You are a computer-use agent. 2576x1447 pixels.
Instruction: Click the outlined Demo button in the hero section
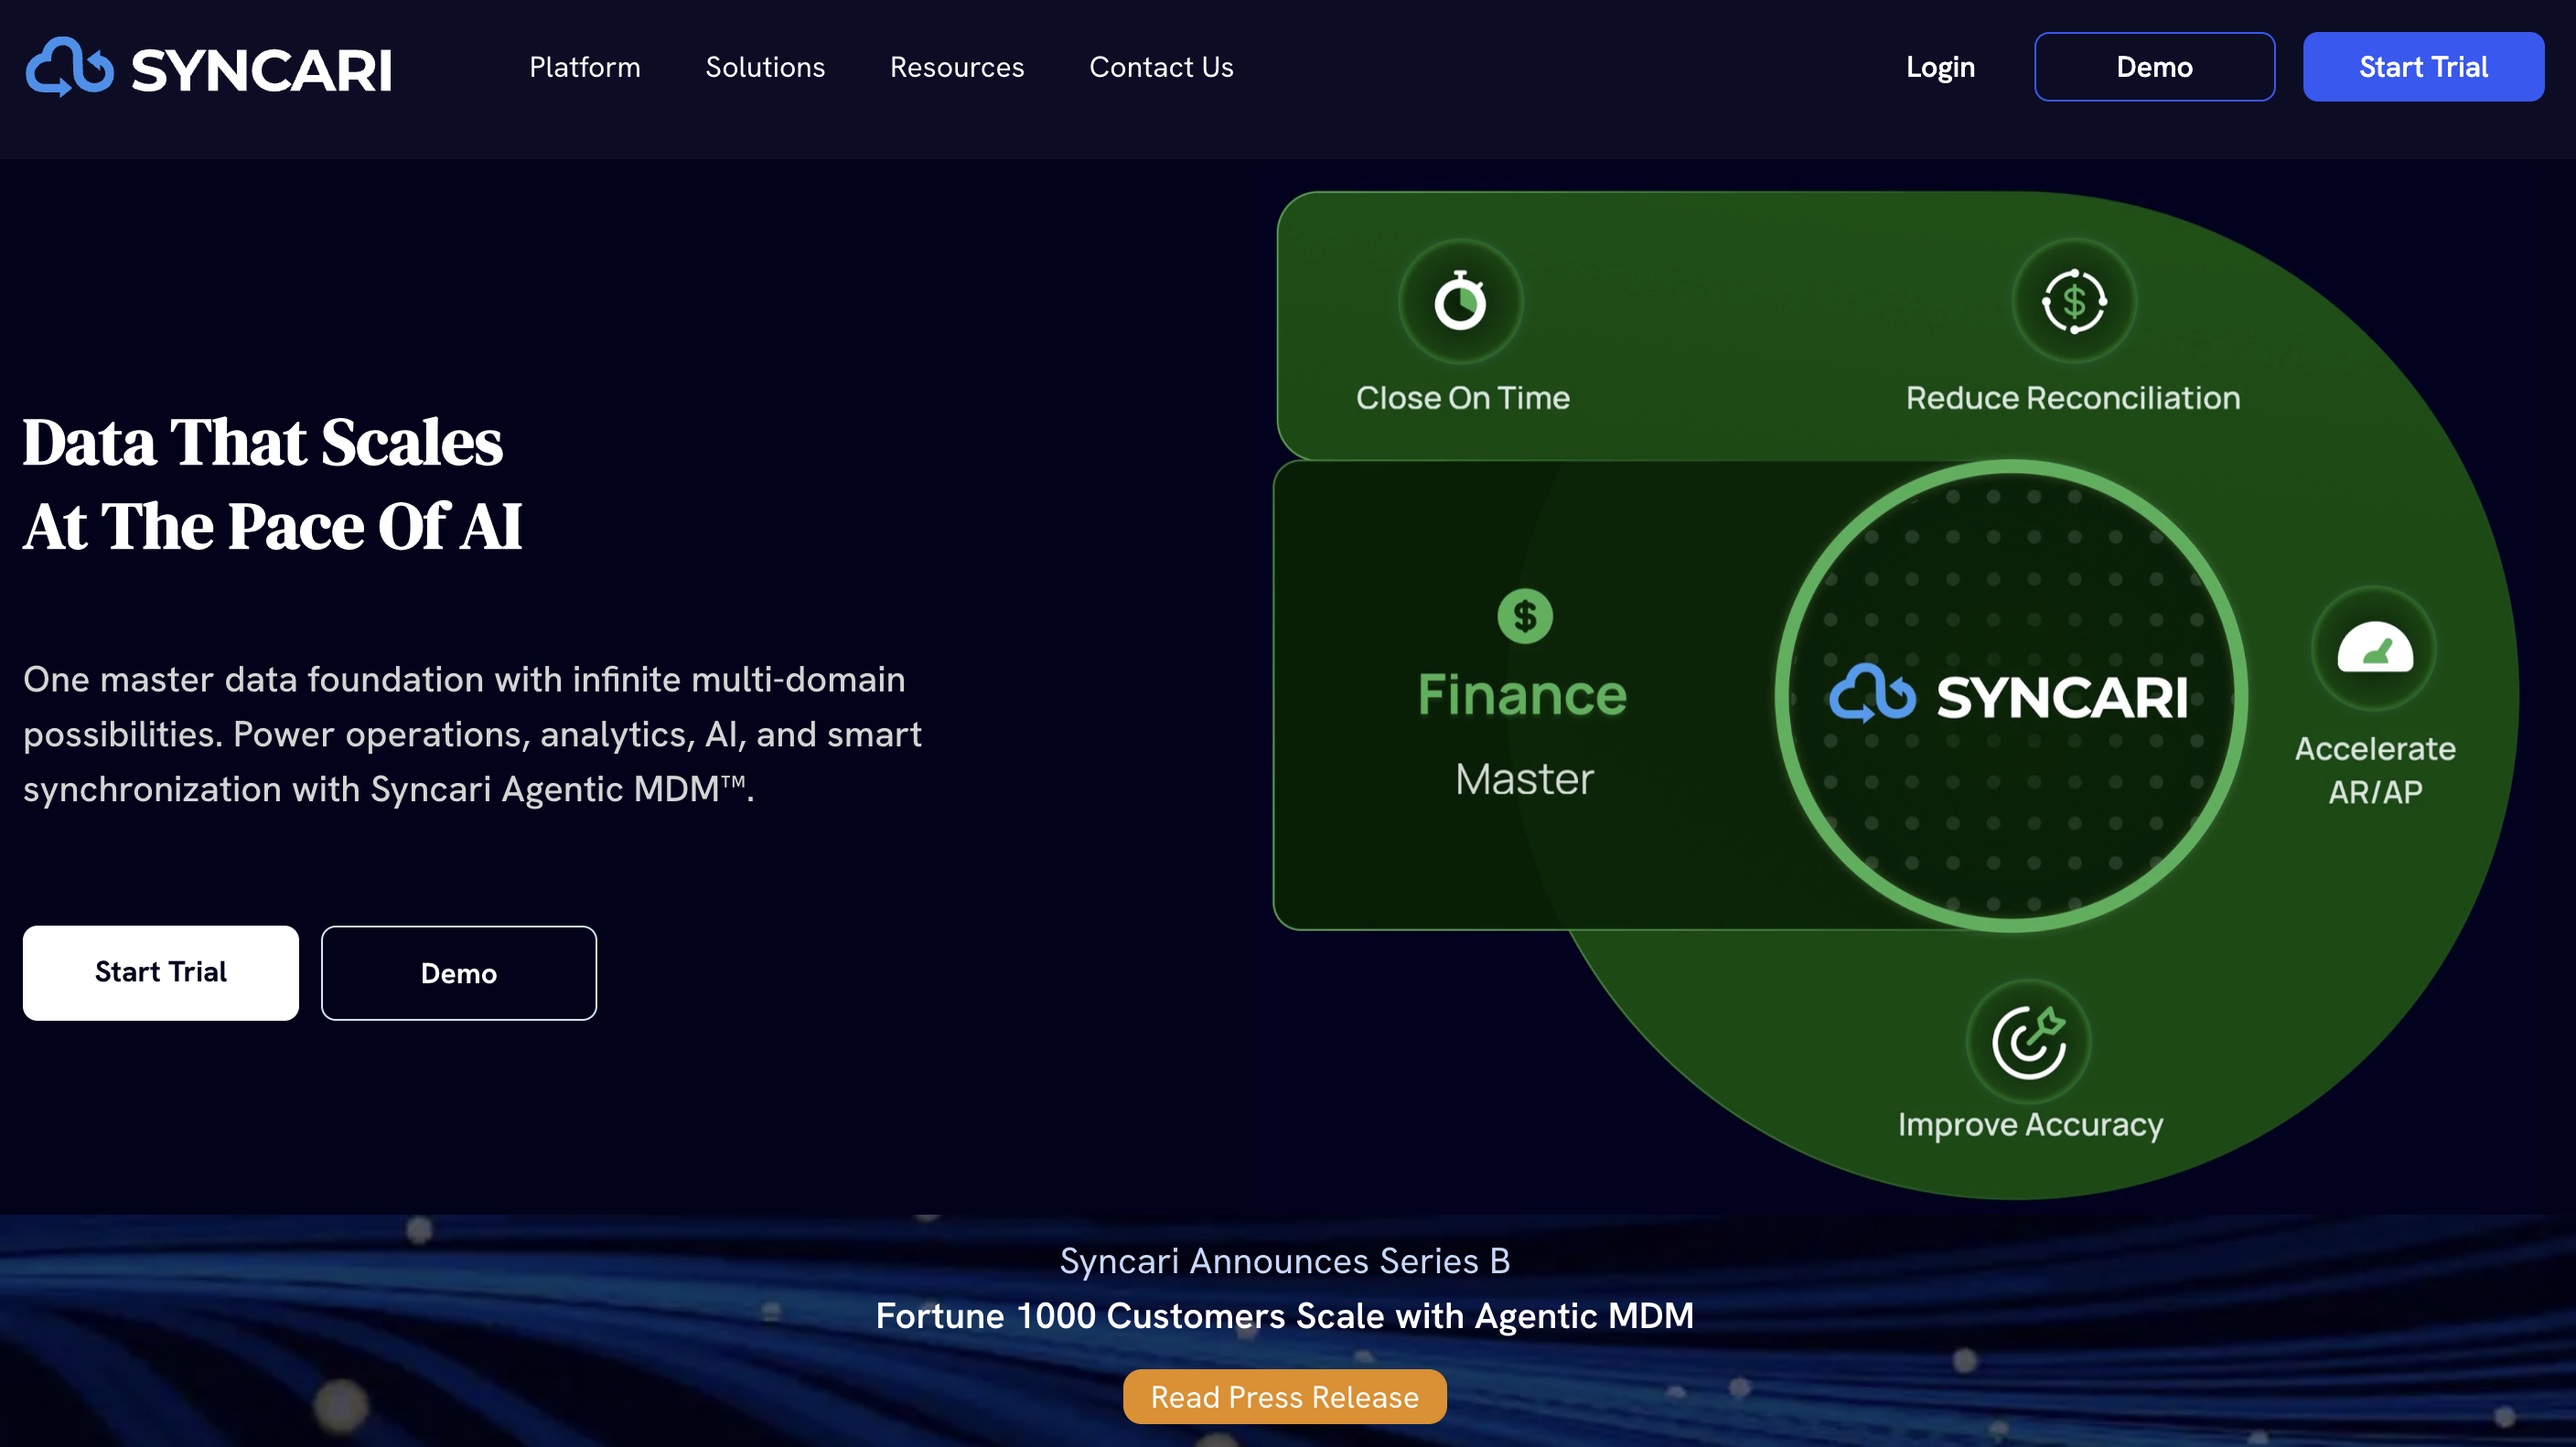point(458,972)
